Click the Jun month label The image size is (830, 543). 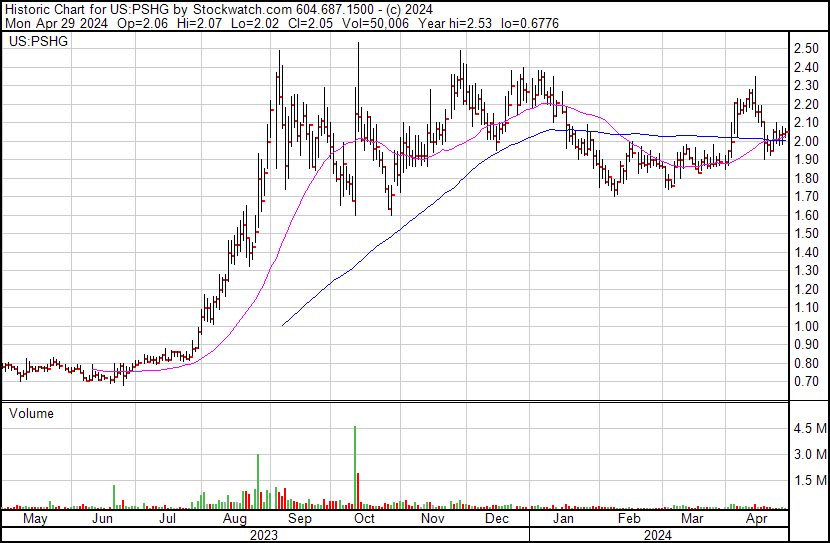(102, 519)
